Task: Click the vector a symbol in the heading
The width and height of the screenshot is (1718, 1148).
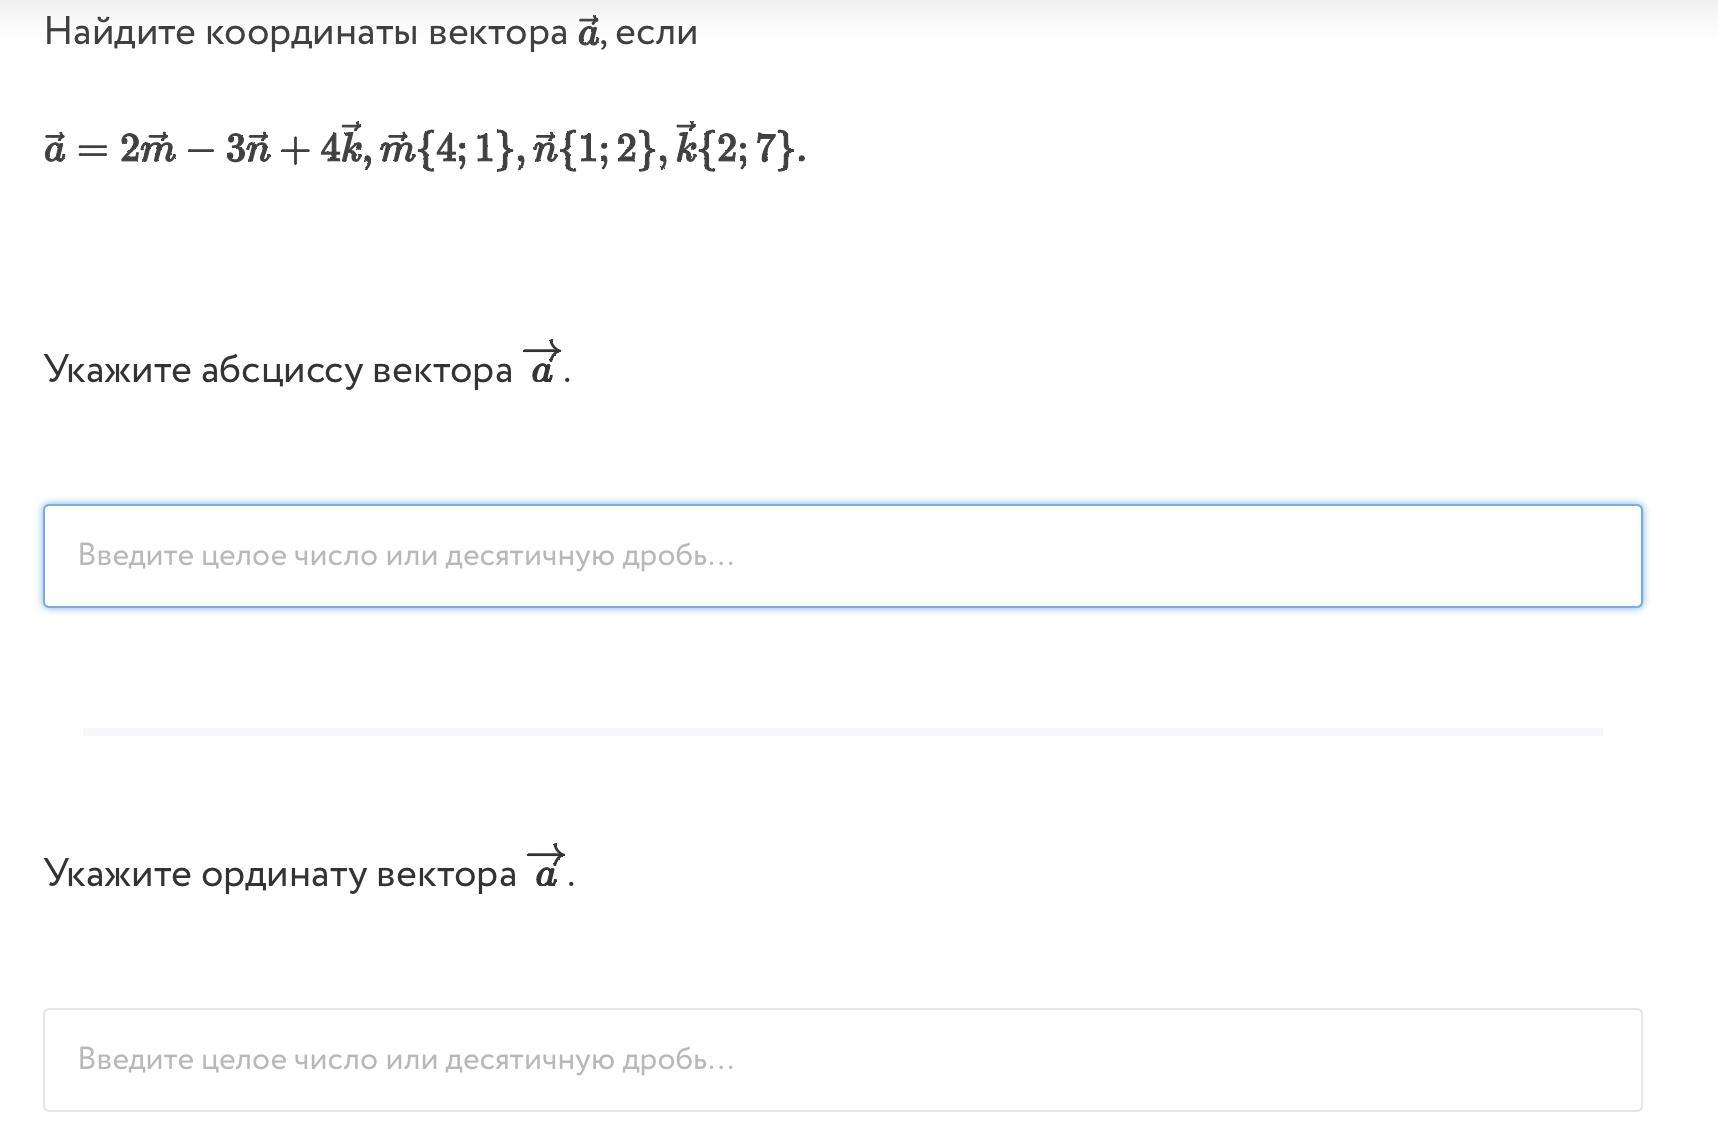Action: pyautogui.click(x=588, y=33)
